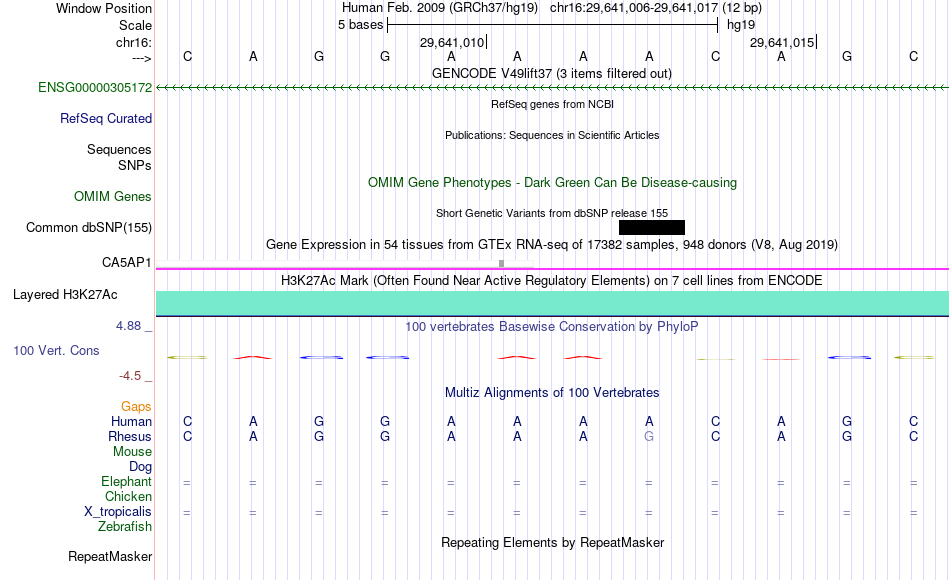
Task: Open the RefSeq Curated track label
Action: pyautogui.click(x=106, y=118)
